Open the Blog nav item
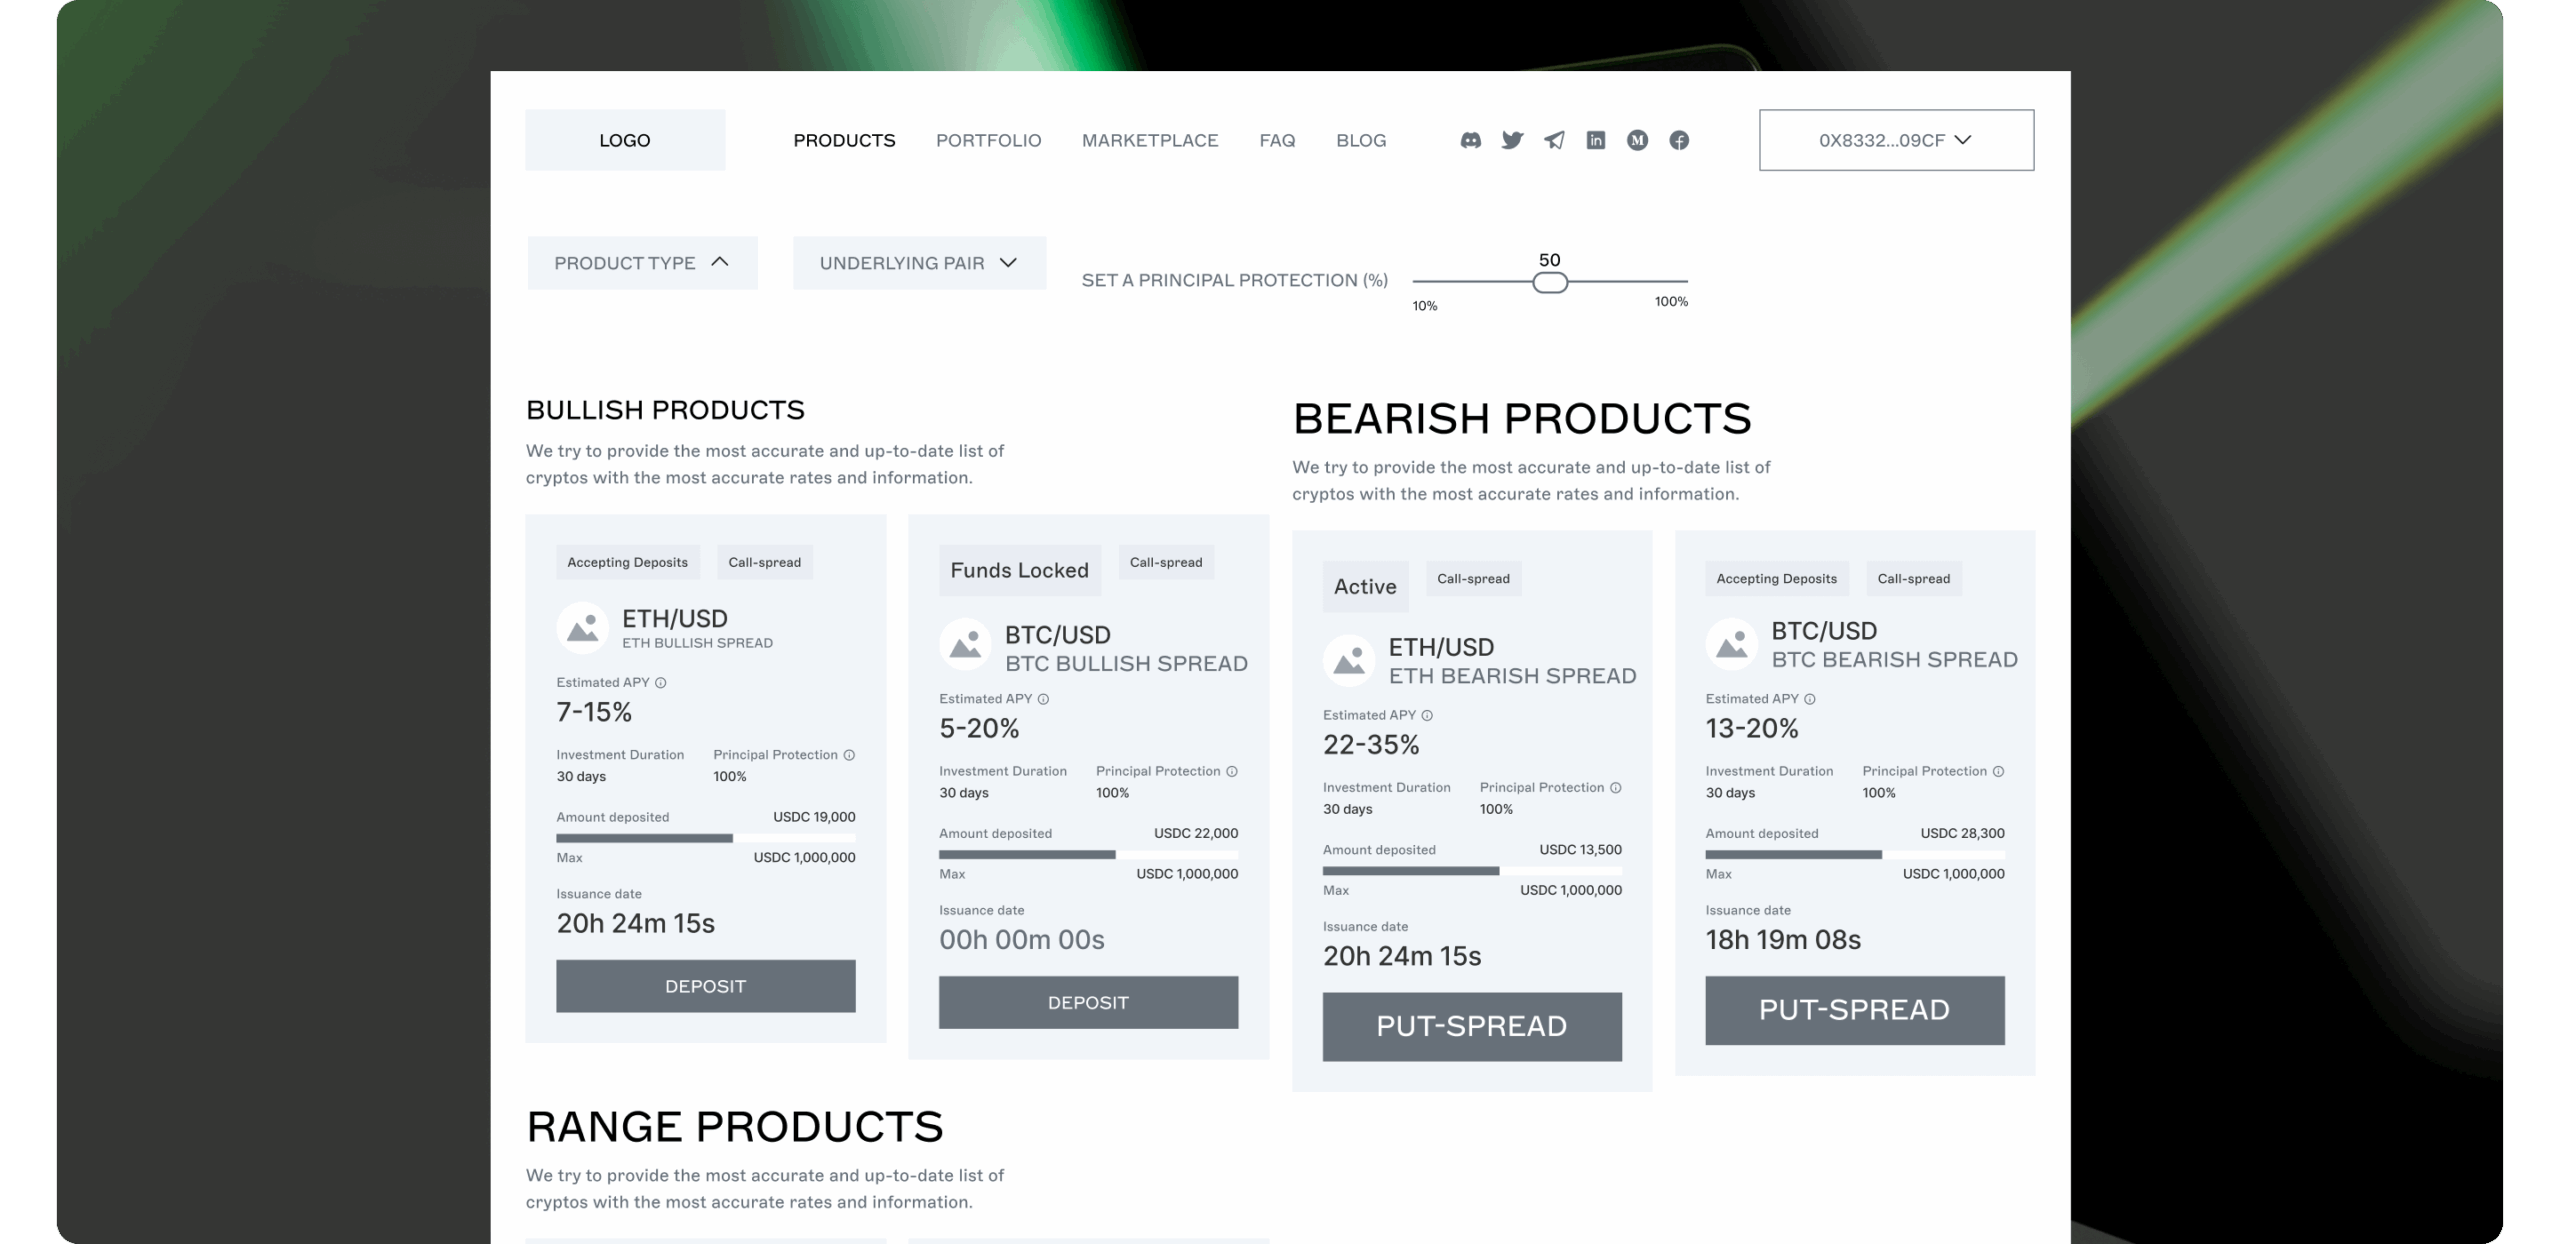This screenshot has width=2560, height=1244. (1361, 140)
